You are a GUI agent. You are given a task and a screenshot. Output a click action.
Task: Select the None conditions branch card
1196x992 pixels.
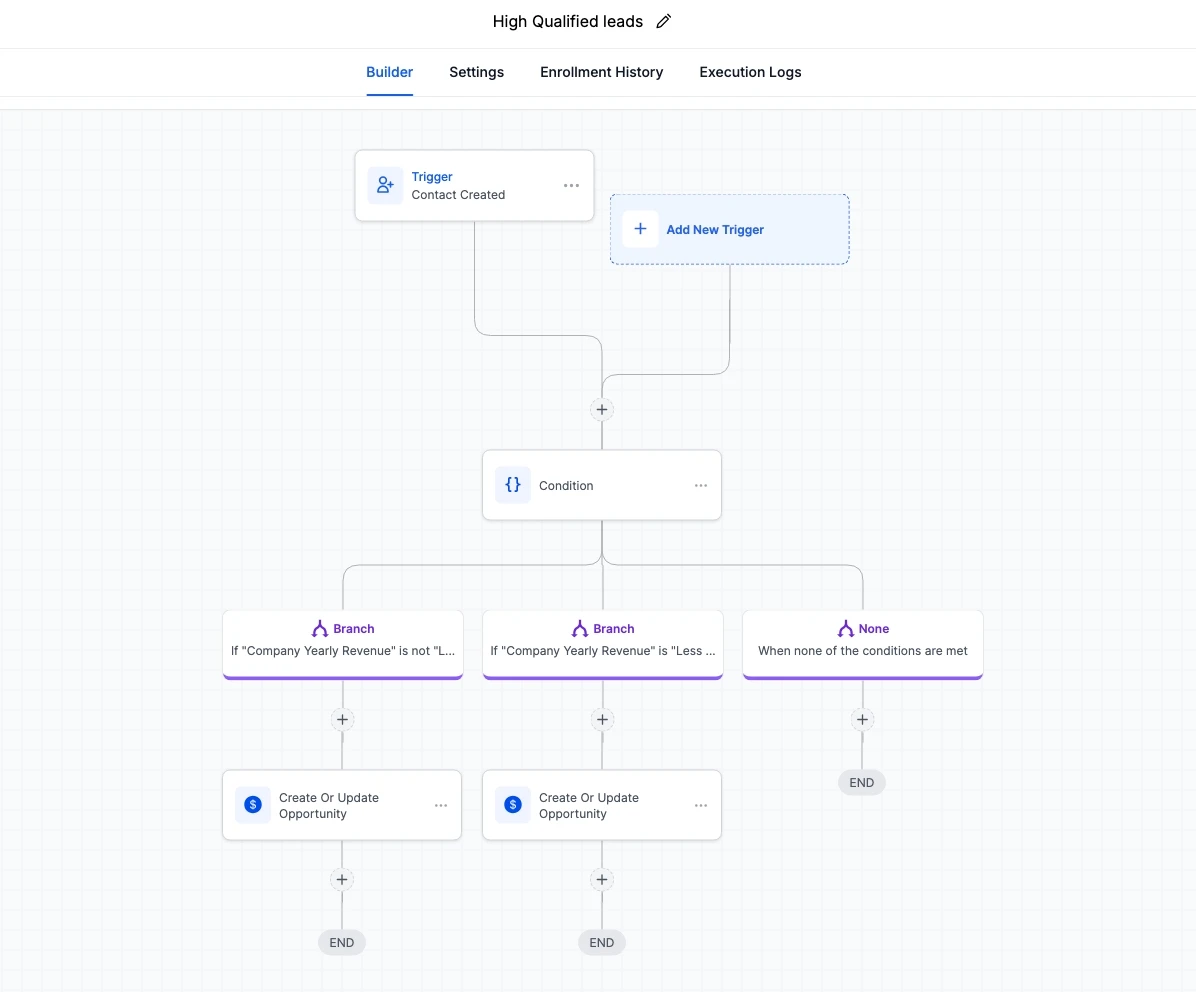point(863,644)
